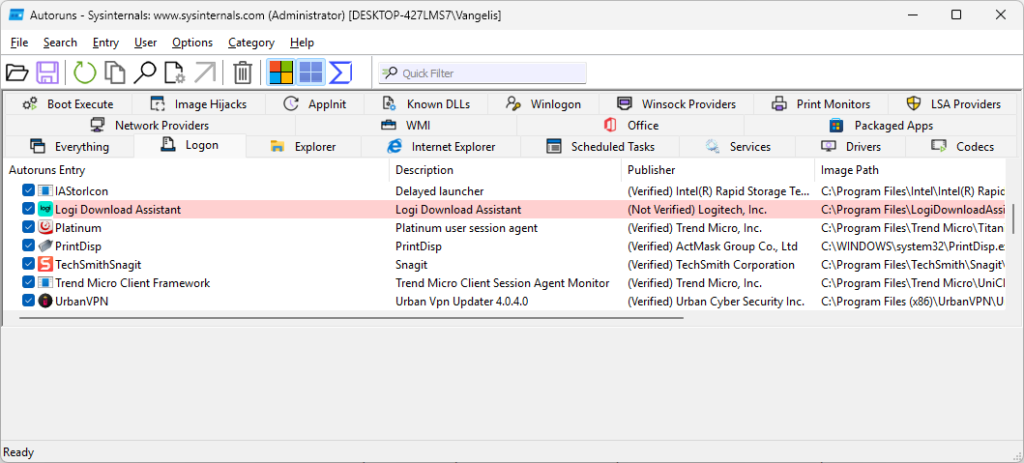Switch to the LSA Providers tab
The height and width of the screenshot is (463, 1024).
[x=953, y=104]
